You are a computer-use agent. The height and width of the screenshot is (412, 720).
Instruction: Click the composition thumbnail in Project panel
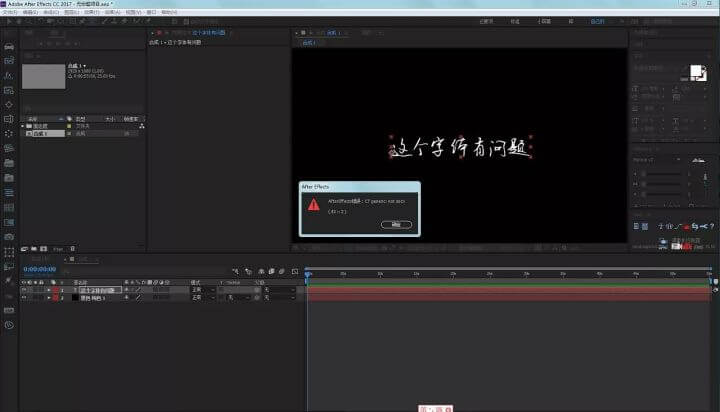coord(43,75)
